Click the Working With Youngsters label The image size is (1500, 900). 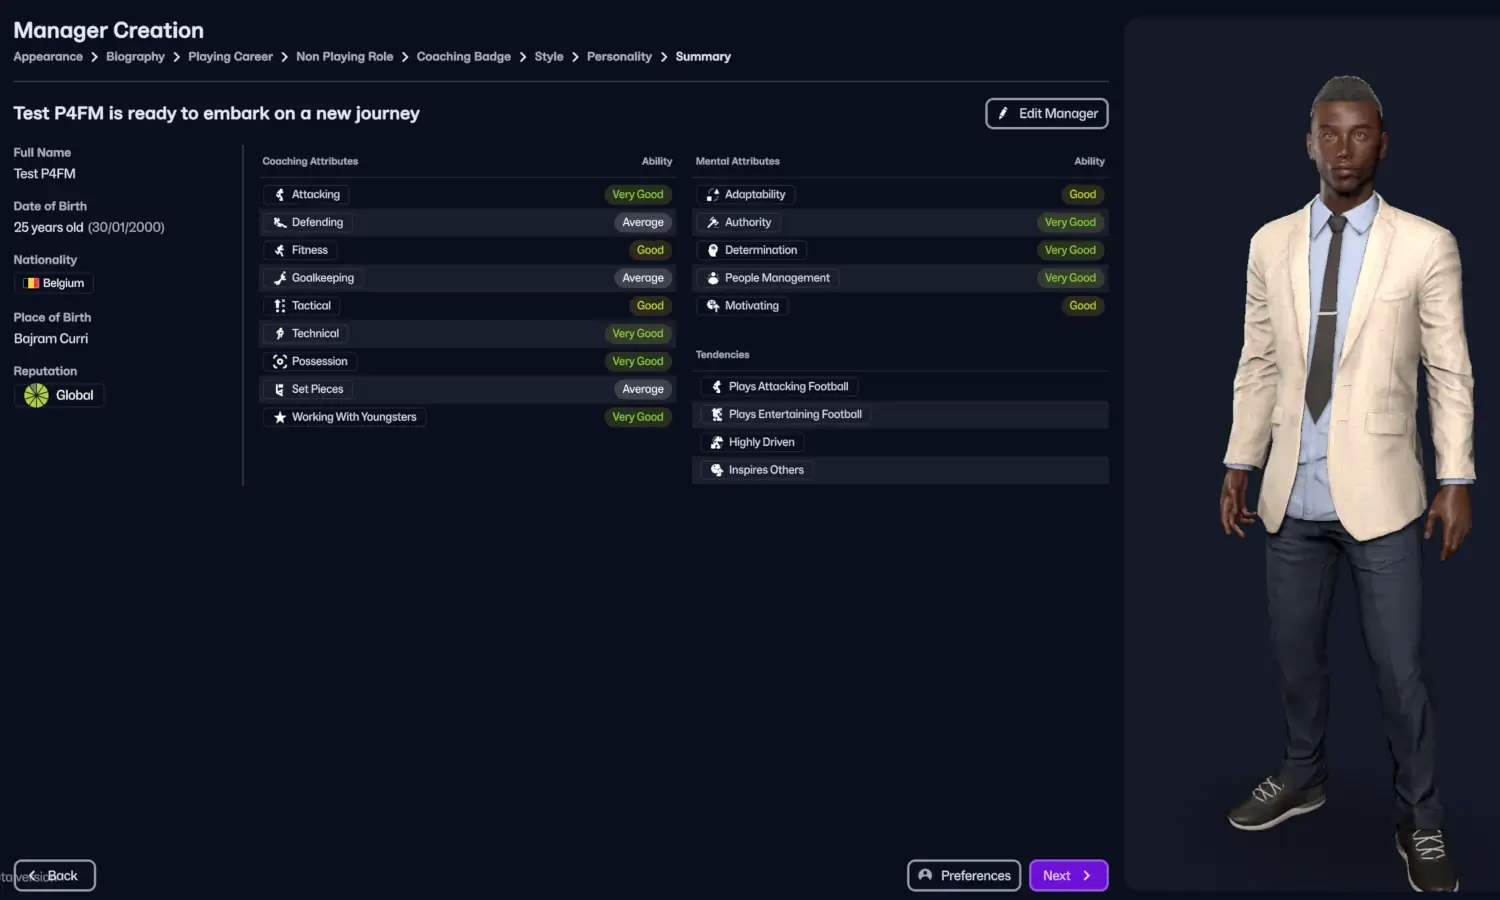[354, 418]
